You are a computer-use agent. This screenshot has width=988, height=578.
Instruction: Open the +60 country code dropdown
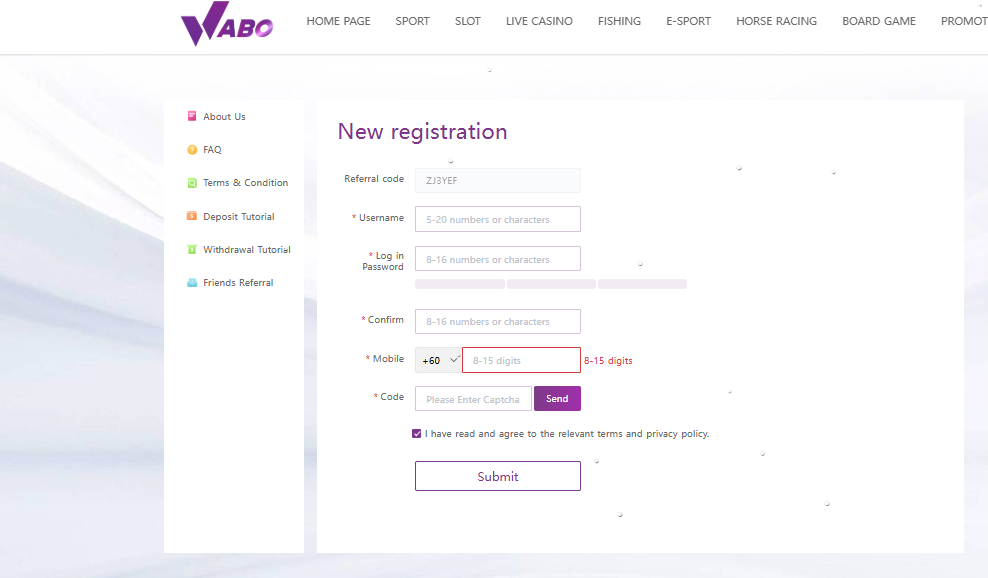[438, 360]
